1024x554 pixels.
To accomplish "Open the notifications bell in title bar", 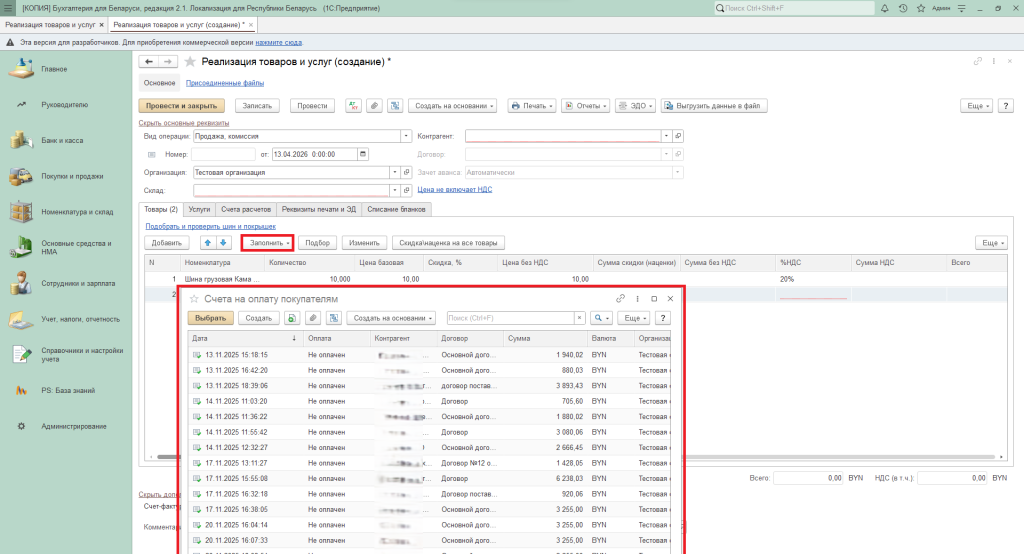I will [x=887, y=8].
